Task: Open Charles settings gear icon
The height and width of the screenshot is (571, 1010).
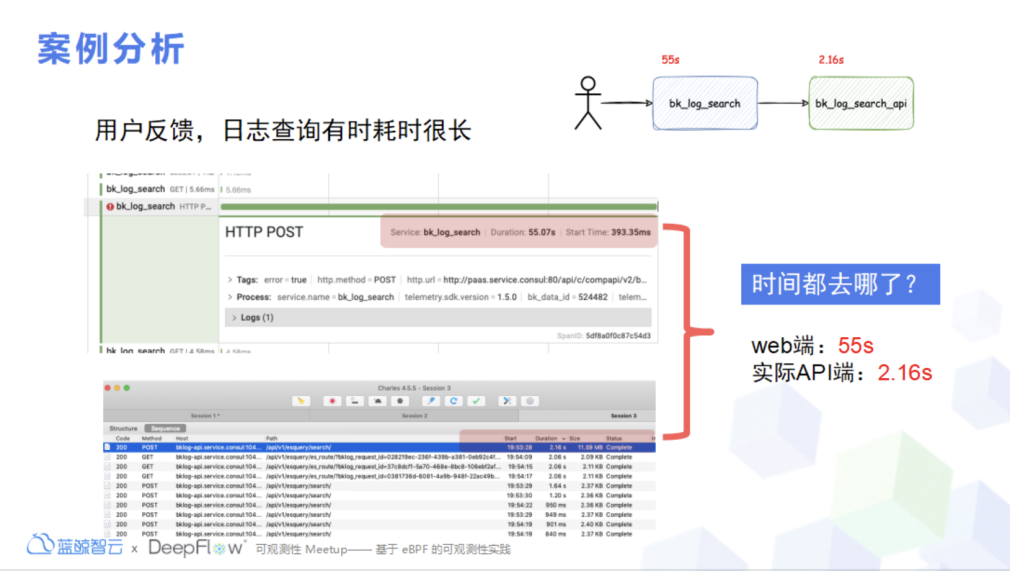Action: pos(529,401)
